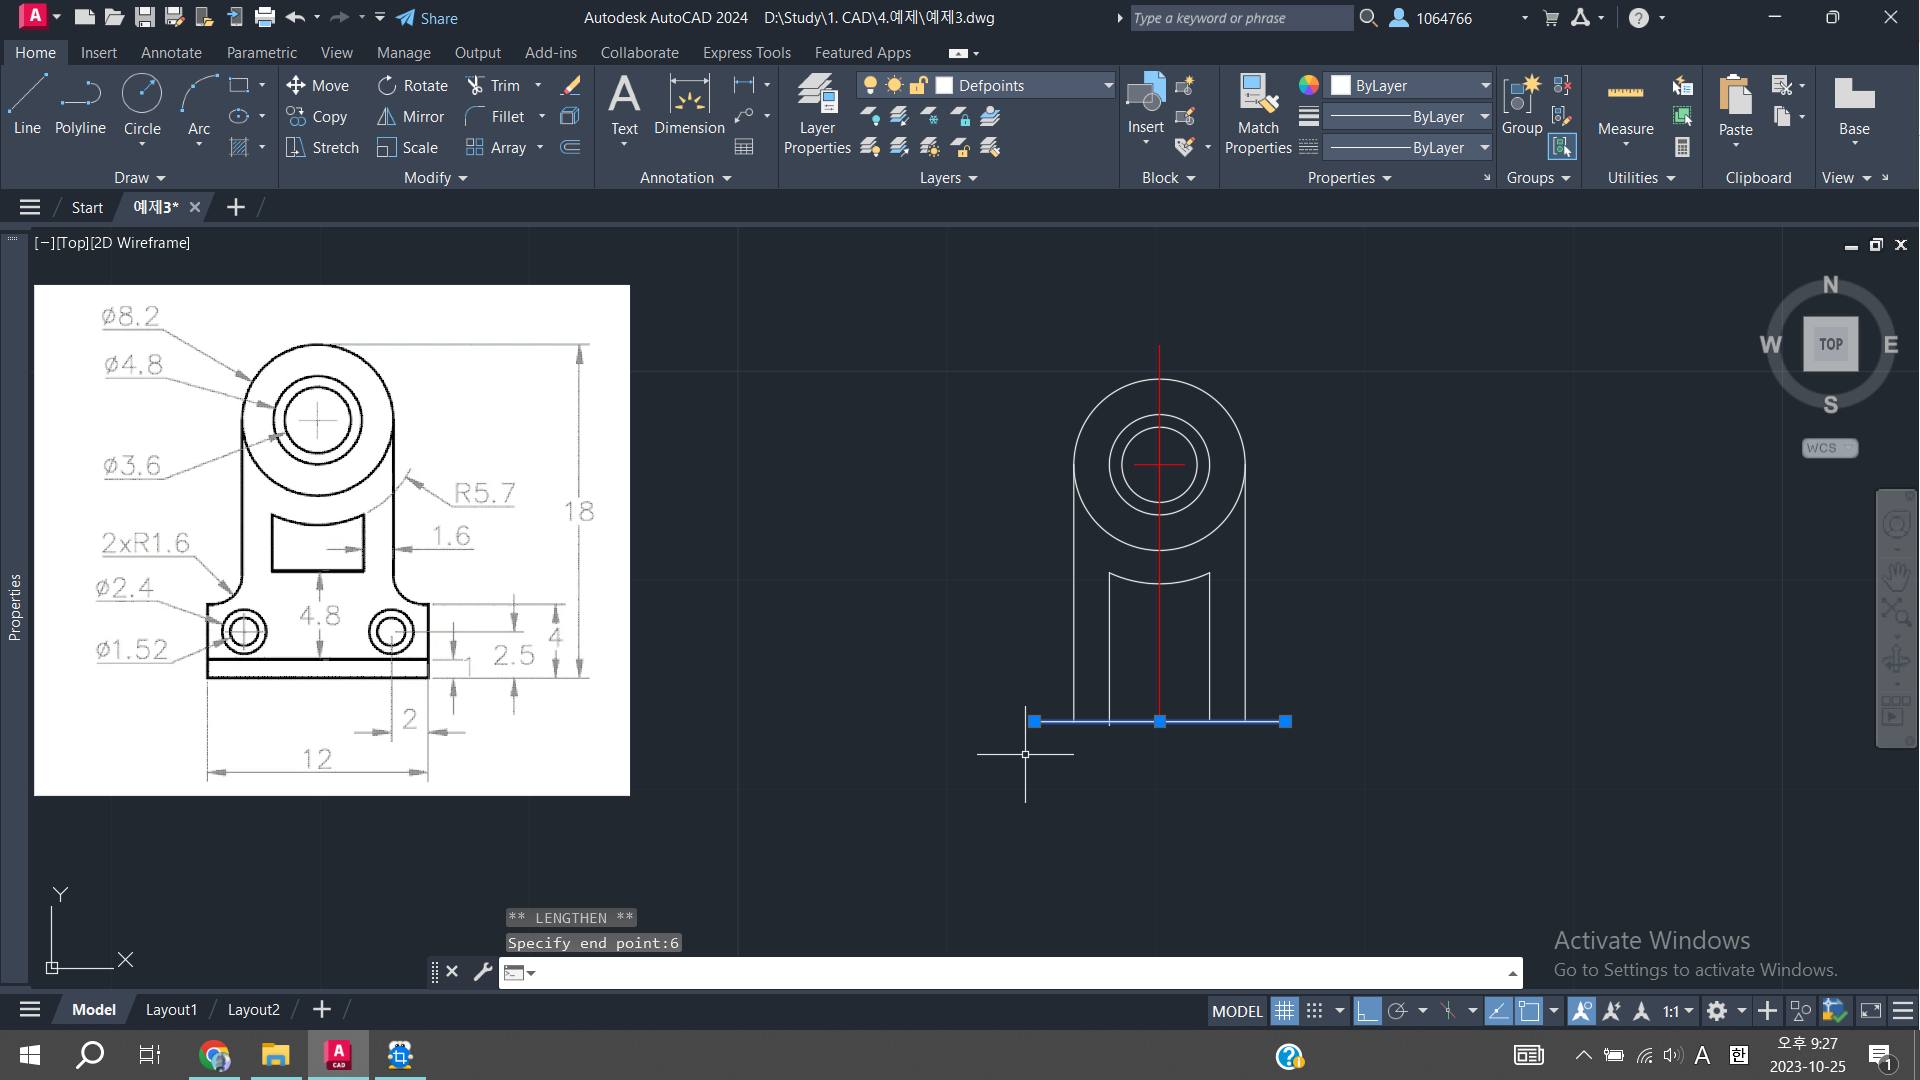This screenshot has width=1920, height=1080.
Task: Switch to the Layout1 tab
Action: pos(171,1010)
